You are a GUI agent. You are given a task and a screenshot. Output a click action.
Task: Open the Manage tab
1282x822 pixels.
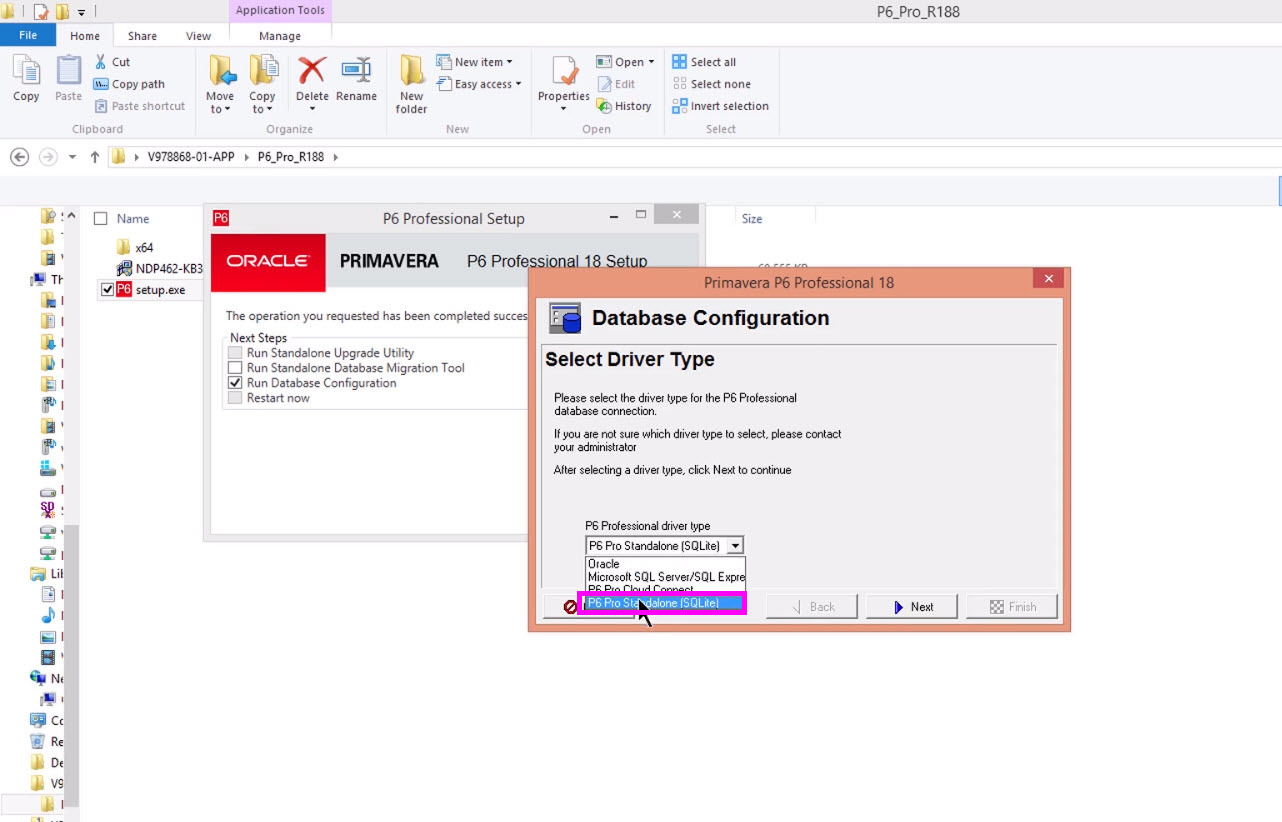(x=280, y=36)
